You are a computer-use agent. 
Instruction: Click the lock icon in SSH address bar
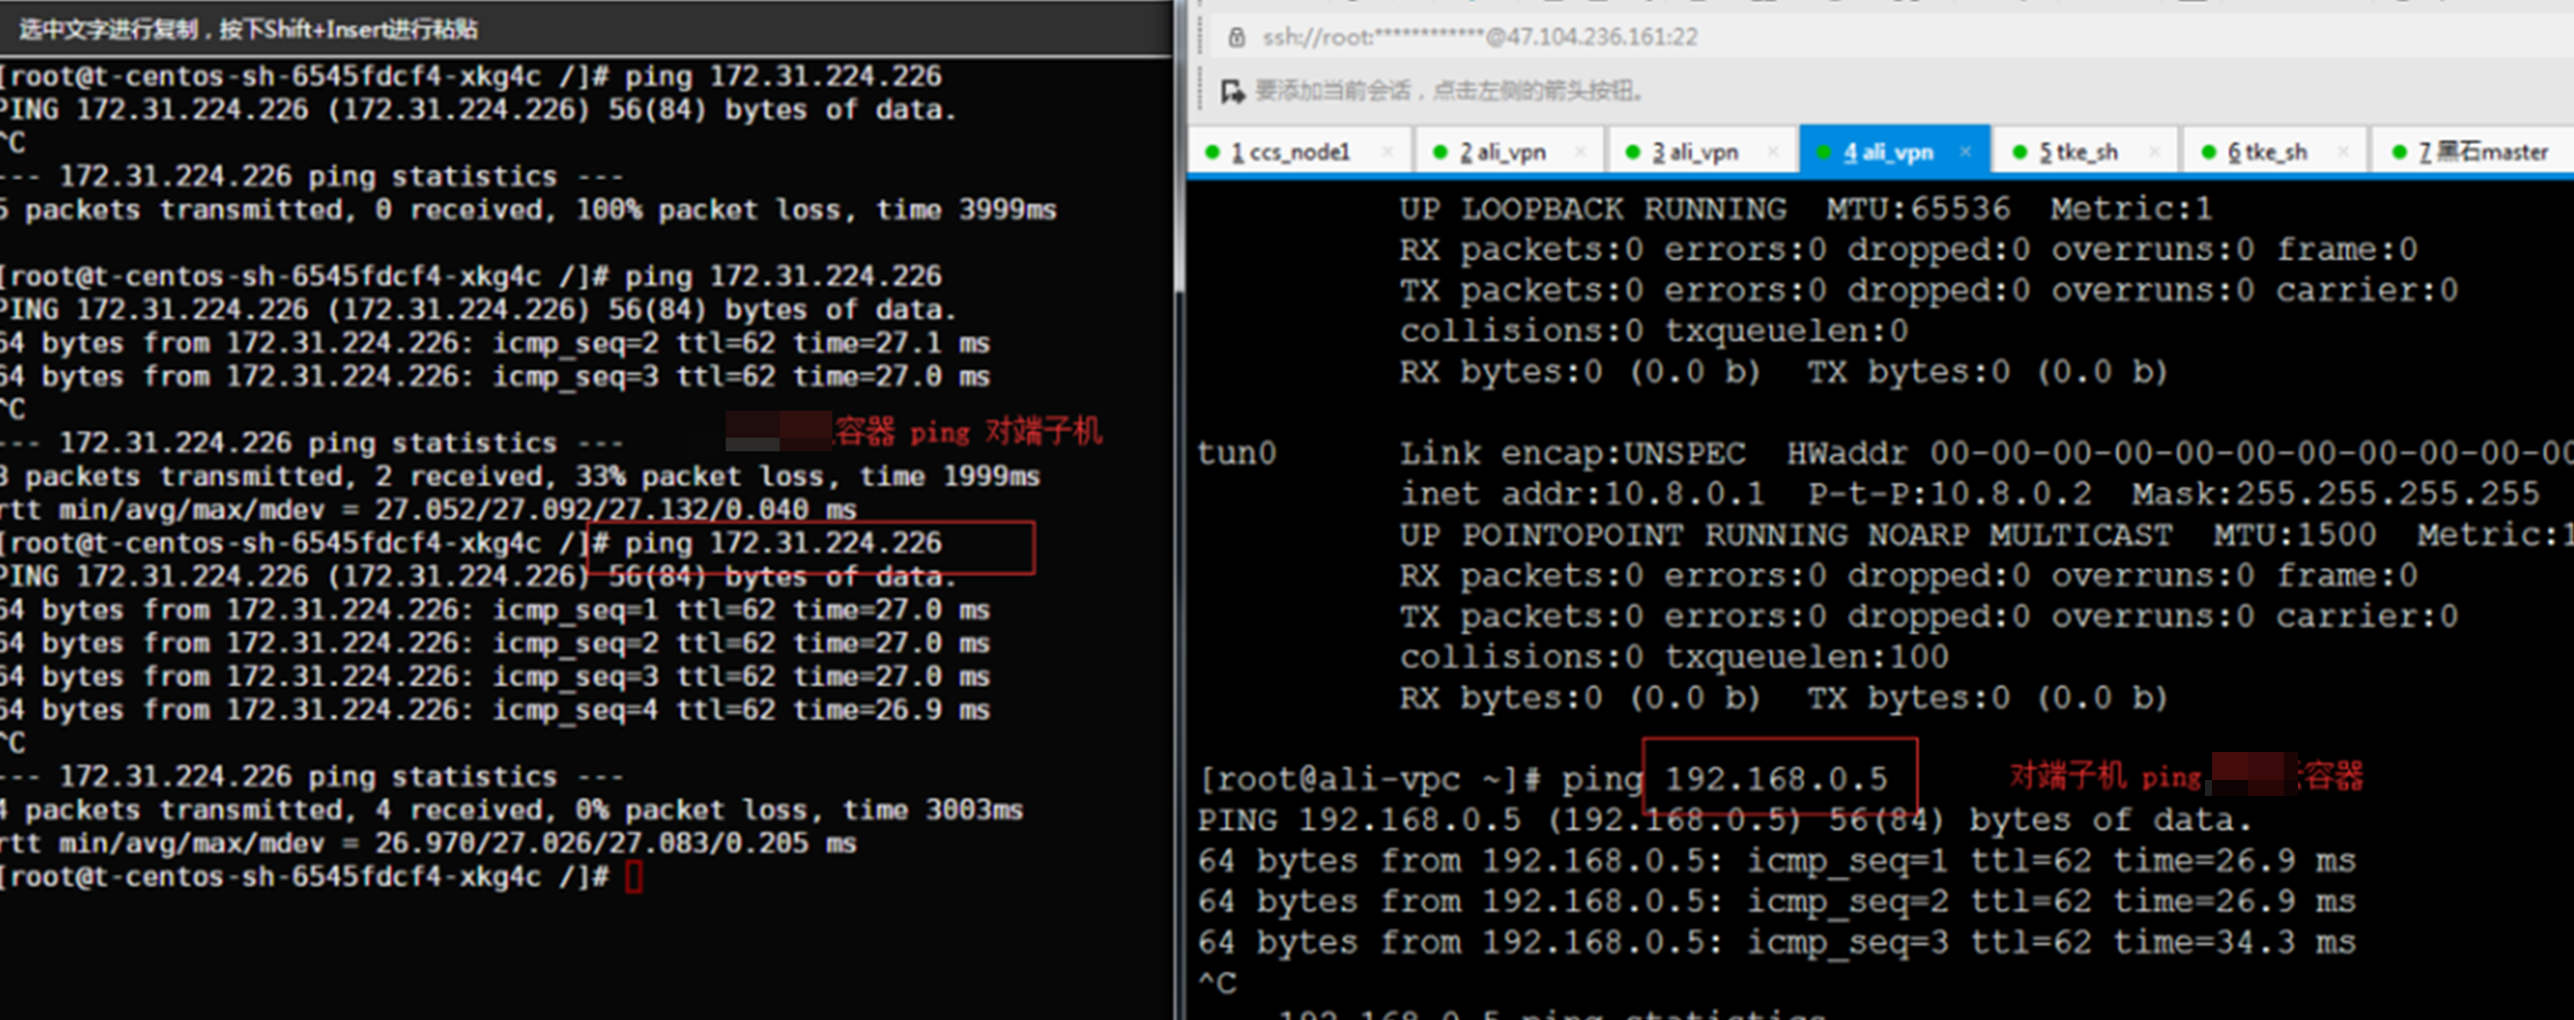pos(1237,38)
